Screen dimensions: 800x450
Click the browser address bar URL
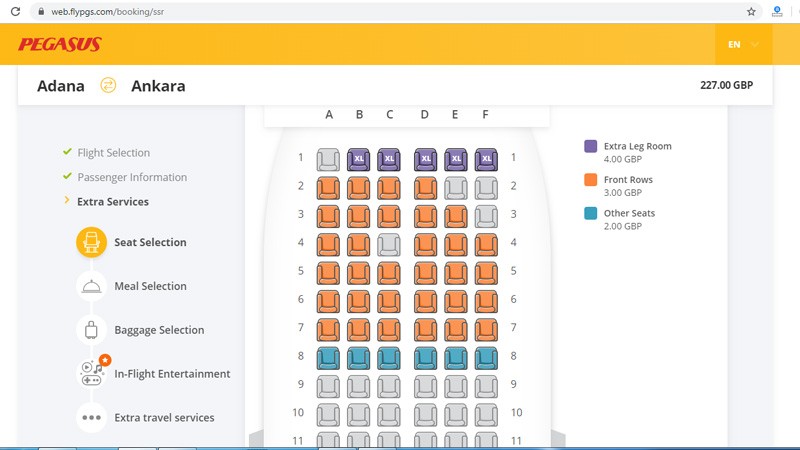(109, 12)
